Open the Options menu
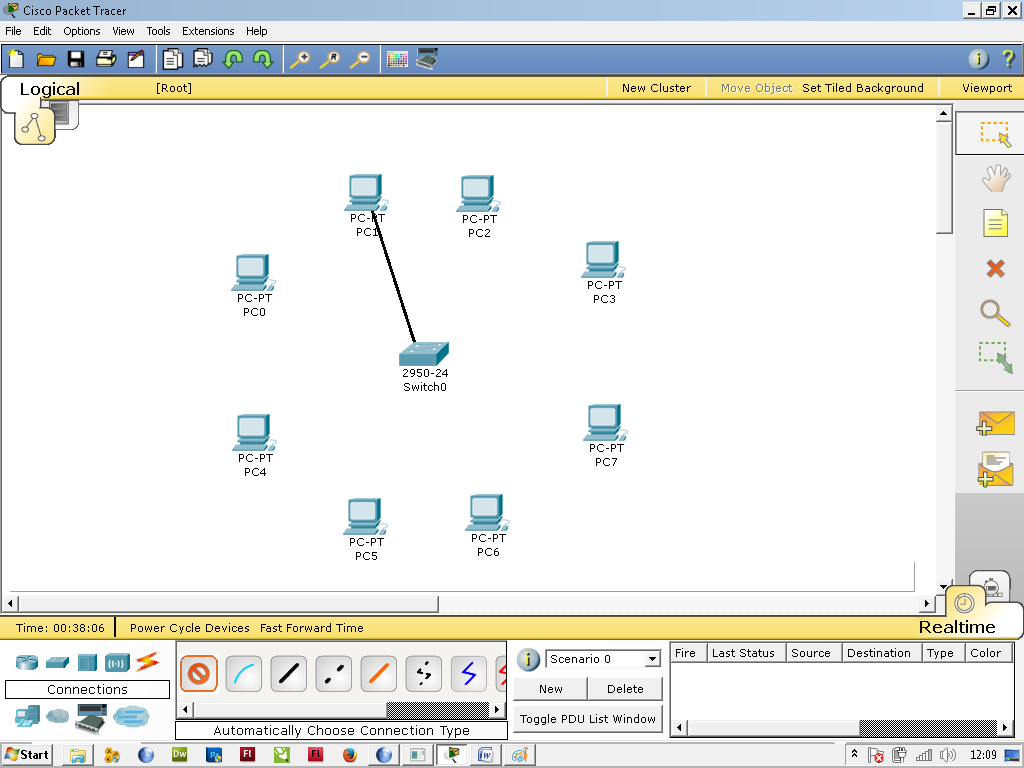 (x=81, y=31)
